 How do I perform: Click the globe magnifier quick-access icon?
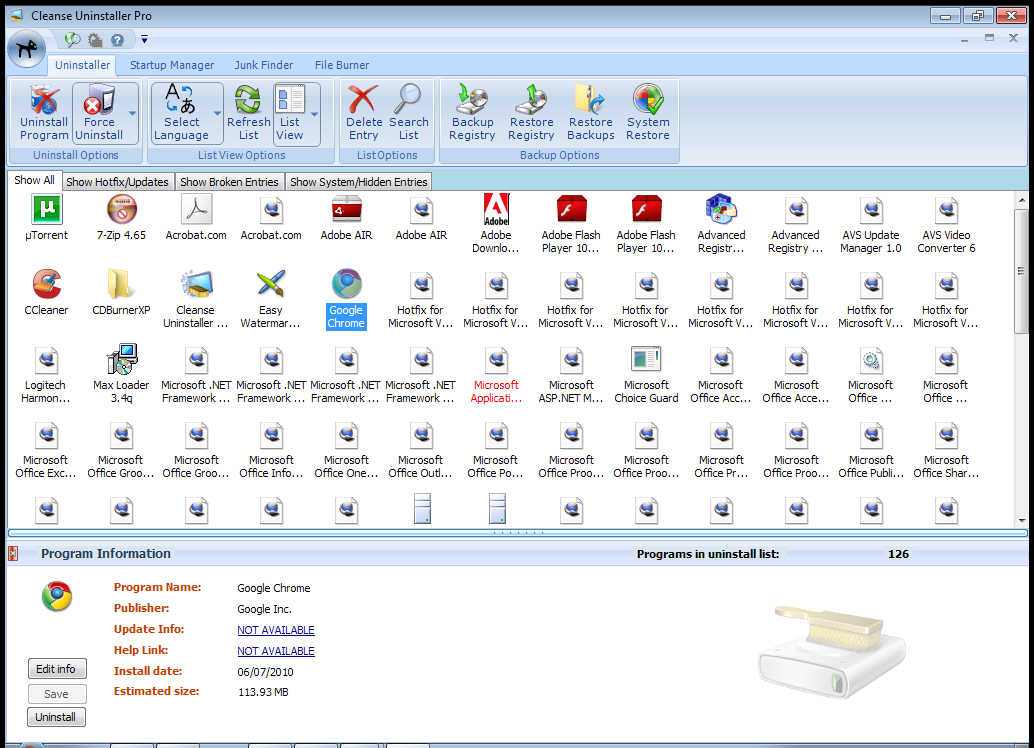tap(72, 40)
